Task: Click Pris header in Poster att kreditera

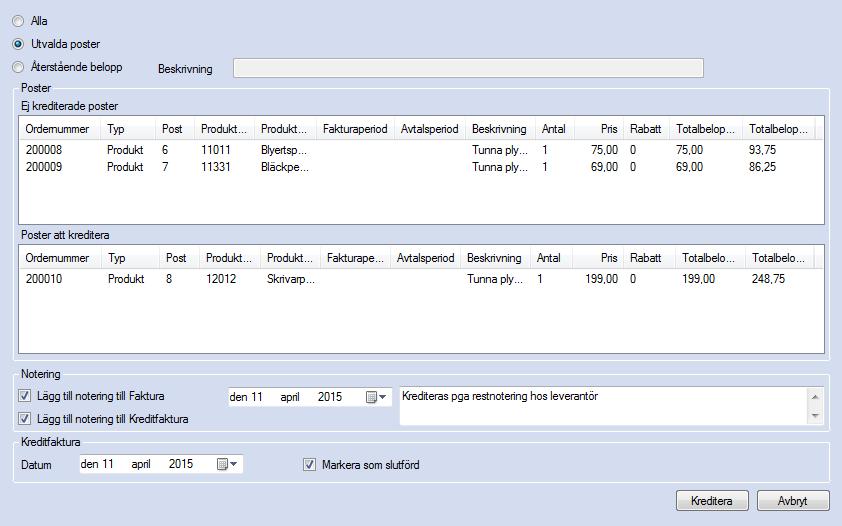Action: 599,258
